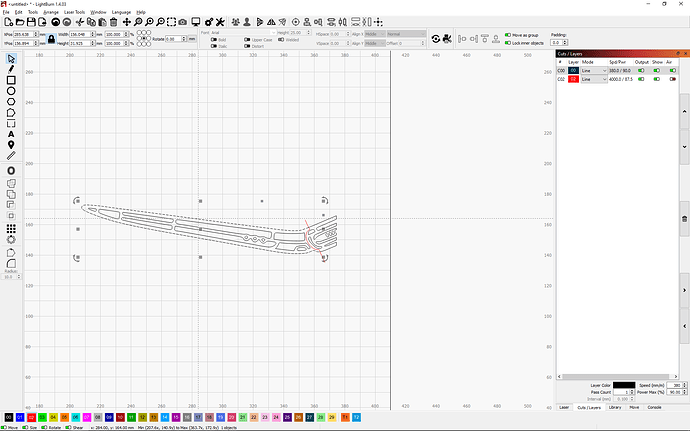Pick red 02 swatch in color palette
The width and height of the screenshot is (690, 431).
[31, 417]
